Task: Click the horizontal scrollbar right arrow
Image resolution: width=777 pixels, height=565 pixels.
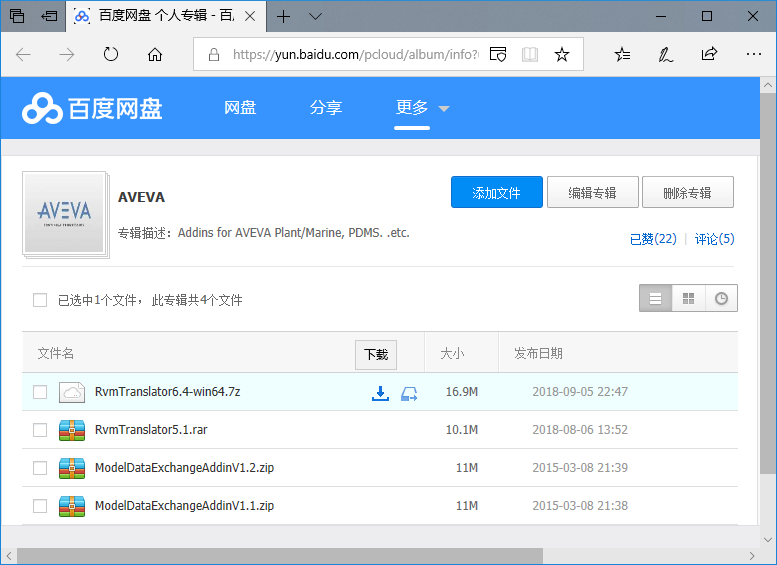Action: (x=752, y=556)
